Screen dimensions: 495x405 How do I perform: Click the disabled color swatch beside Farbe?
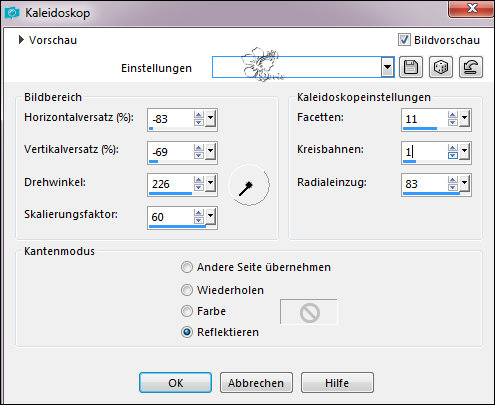[x=309, y=312]
